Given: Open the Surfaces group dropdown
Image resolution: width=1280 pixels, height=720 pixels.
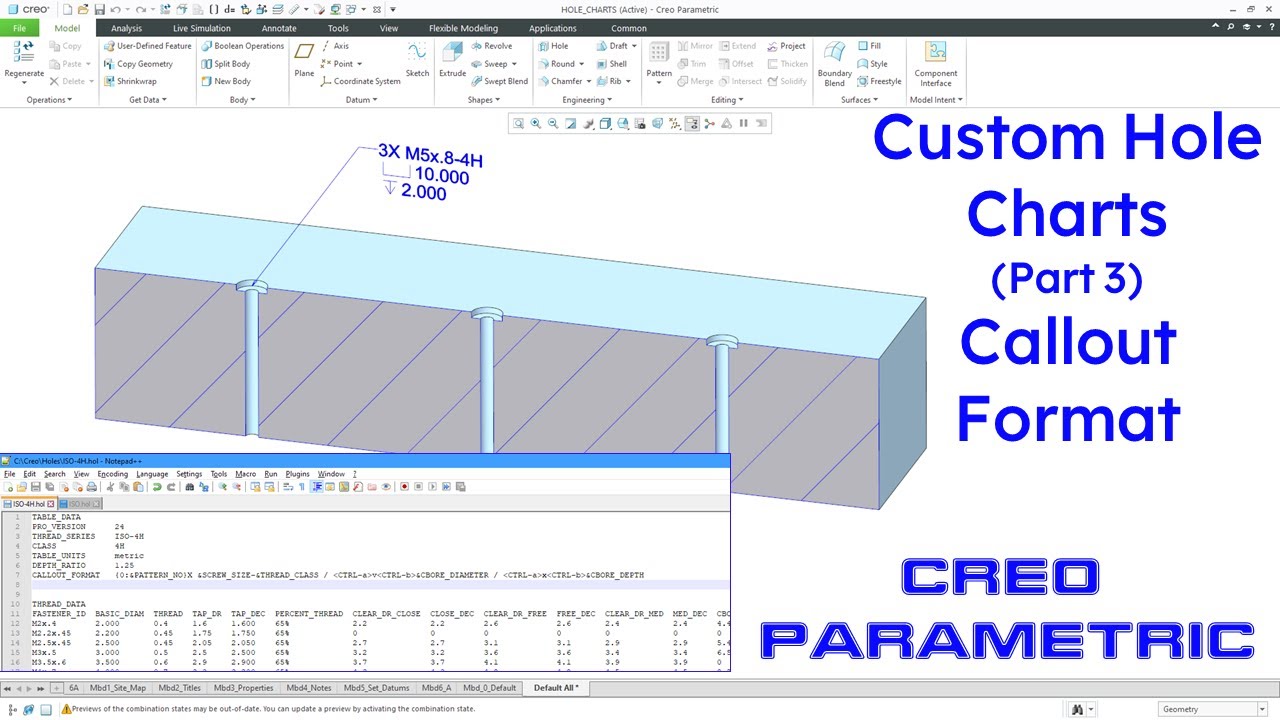Looking at the screenshot, I should click(860, 100).
